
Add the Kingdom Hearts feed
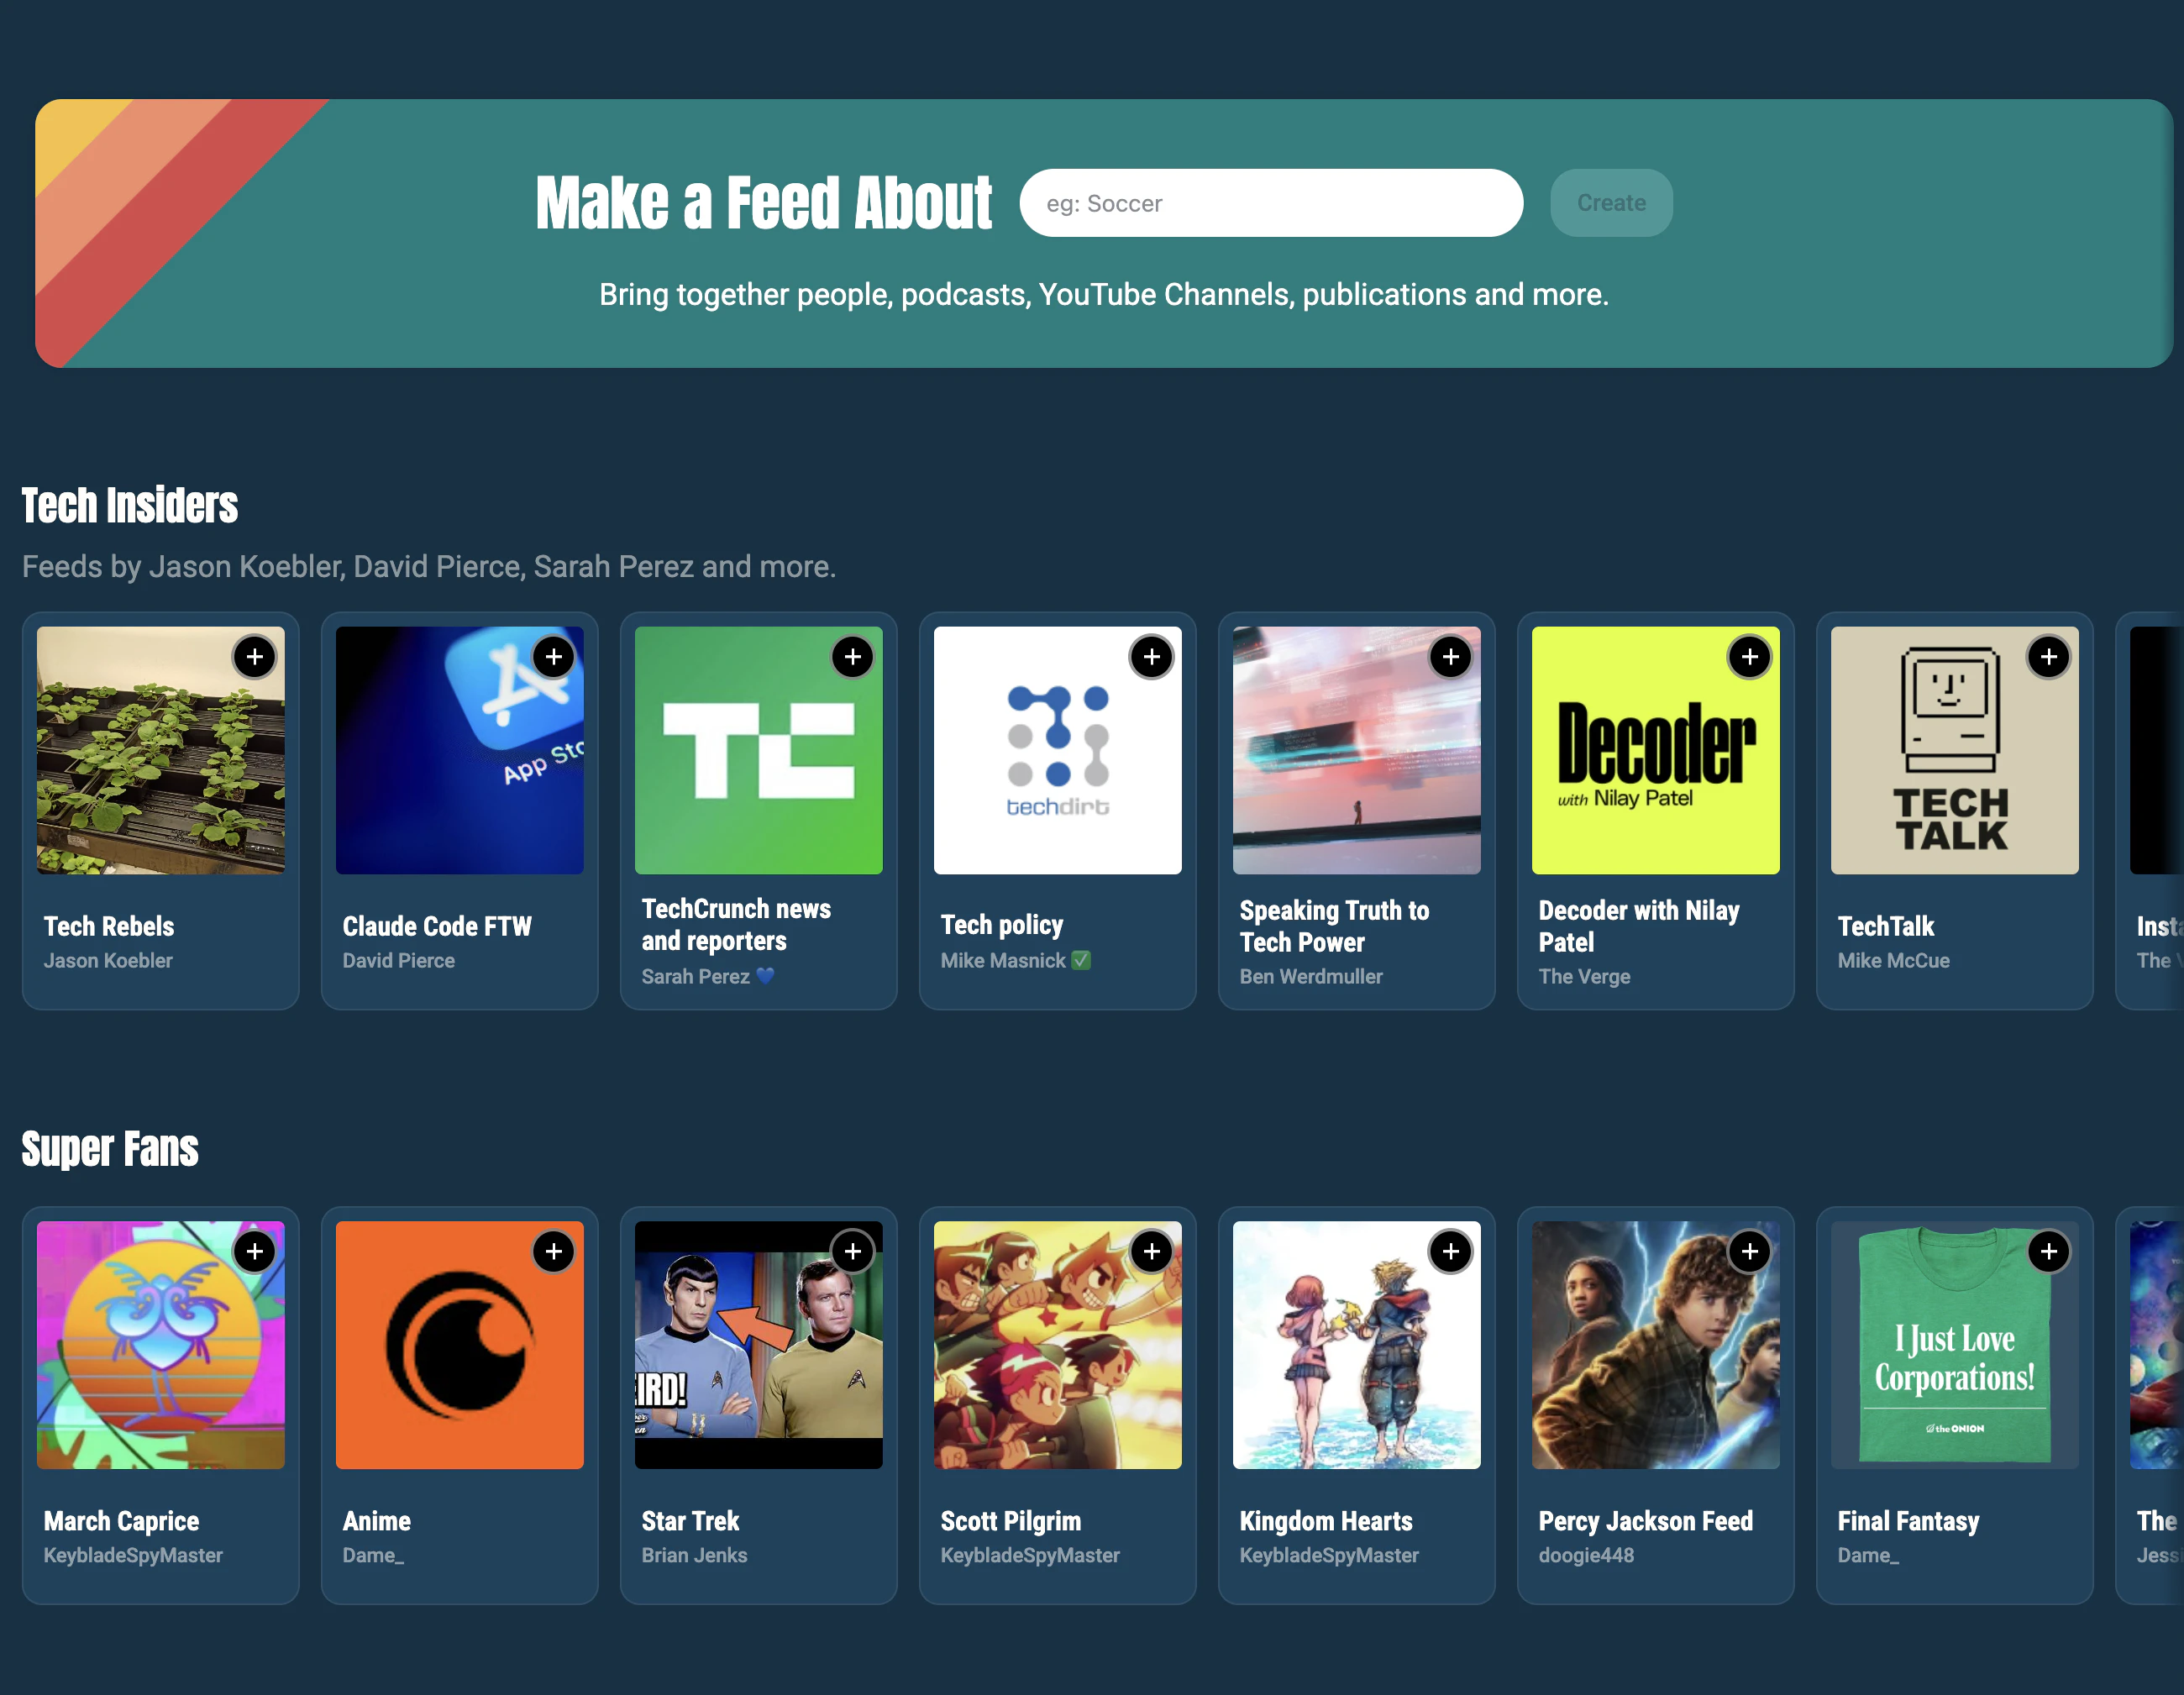[x=1451, y=1251]
